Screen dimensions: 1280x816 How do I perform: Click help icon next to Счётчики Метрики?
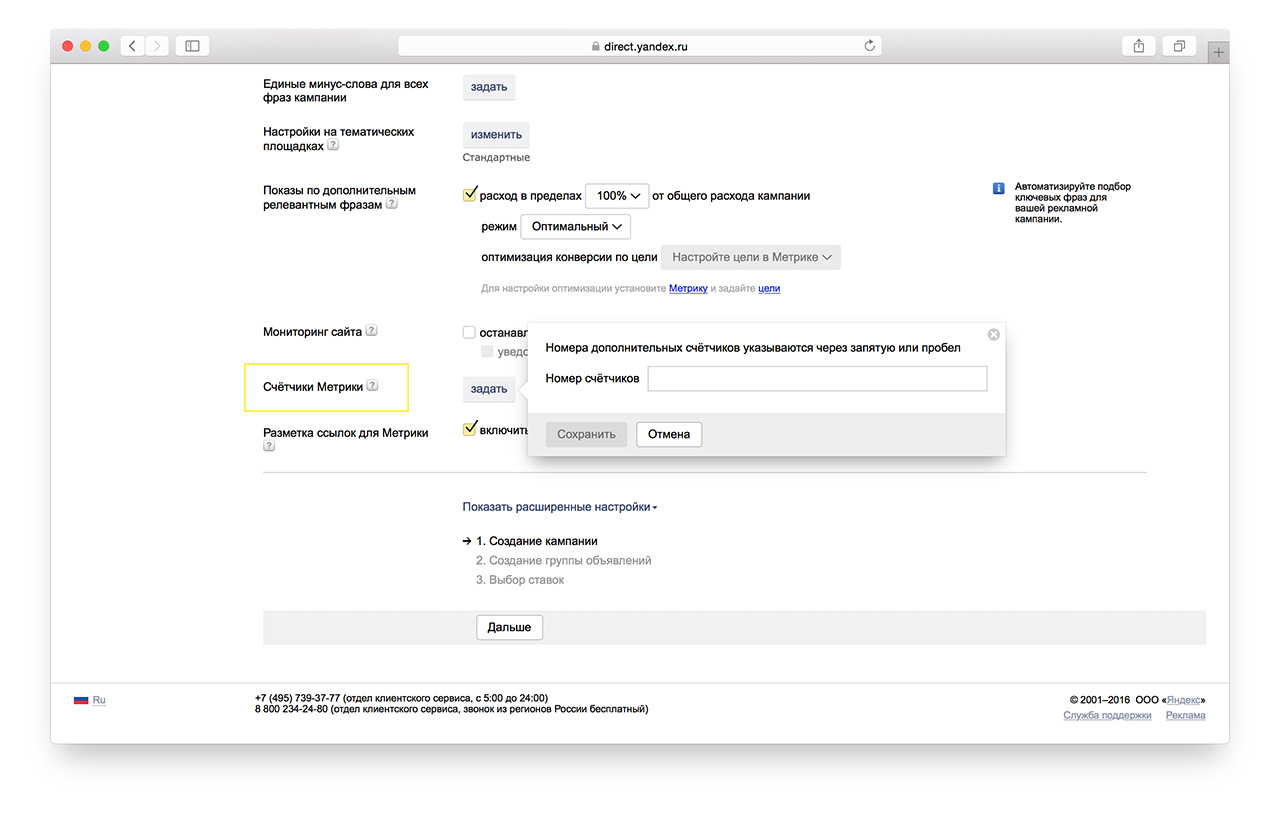point(372,386)
